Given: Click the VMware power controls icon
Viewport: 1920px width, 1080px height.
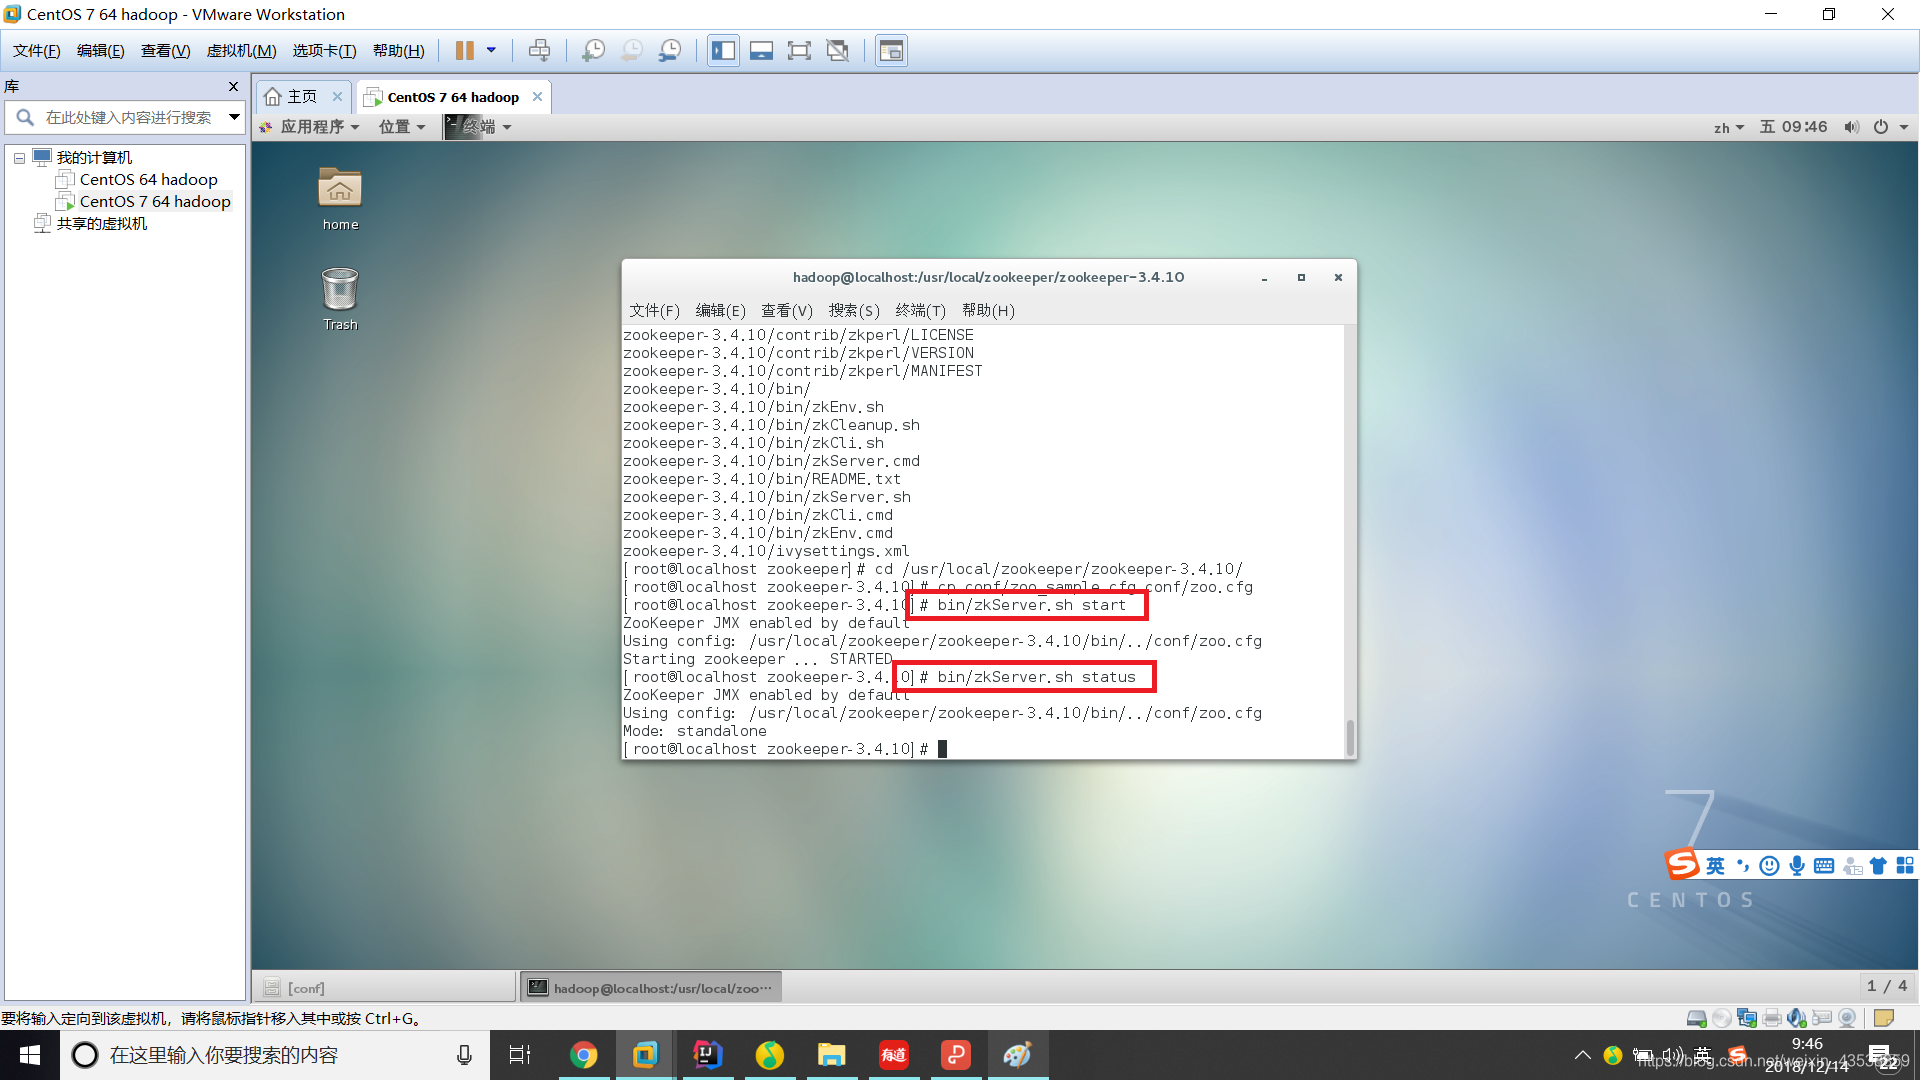Looking at the screenshot, I should click(464, 50).
